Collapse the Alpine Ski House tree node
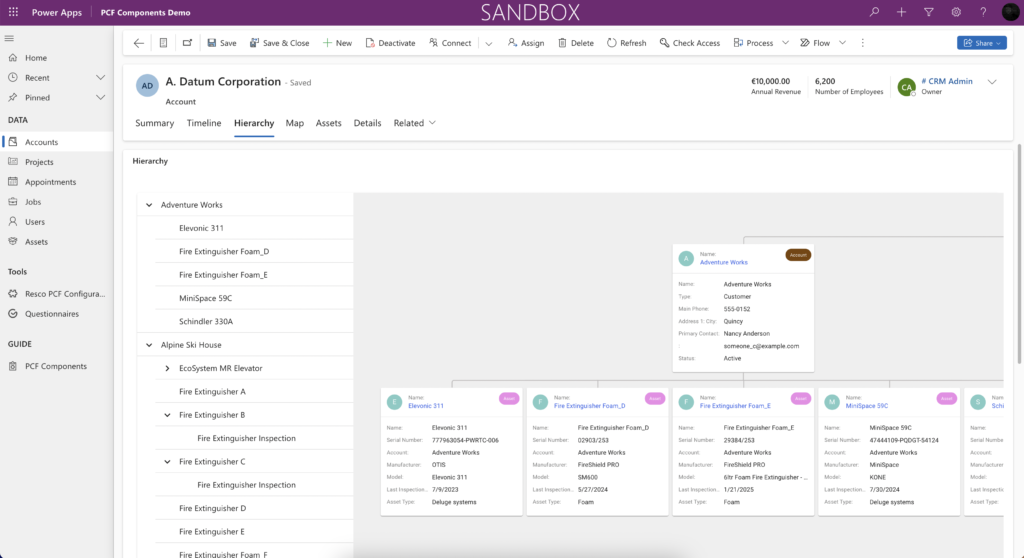The image size is (1024, 558). (x=149, y=345)
